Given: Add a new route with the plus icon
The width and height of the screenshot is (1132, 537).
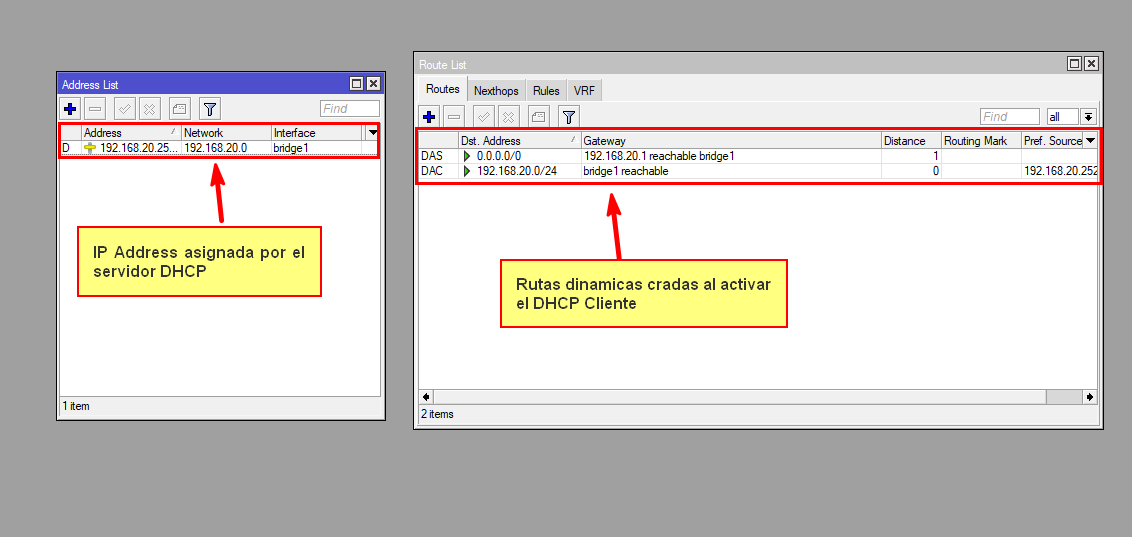Looking at the screenshot, I should (x=430, y=117).
